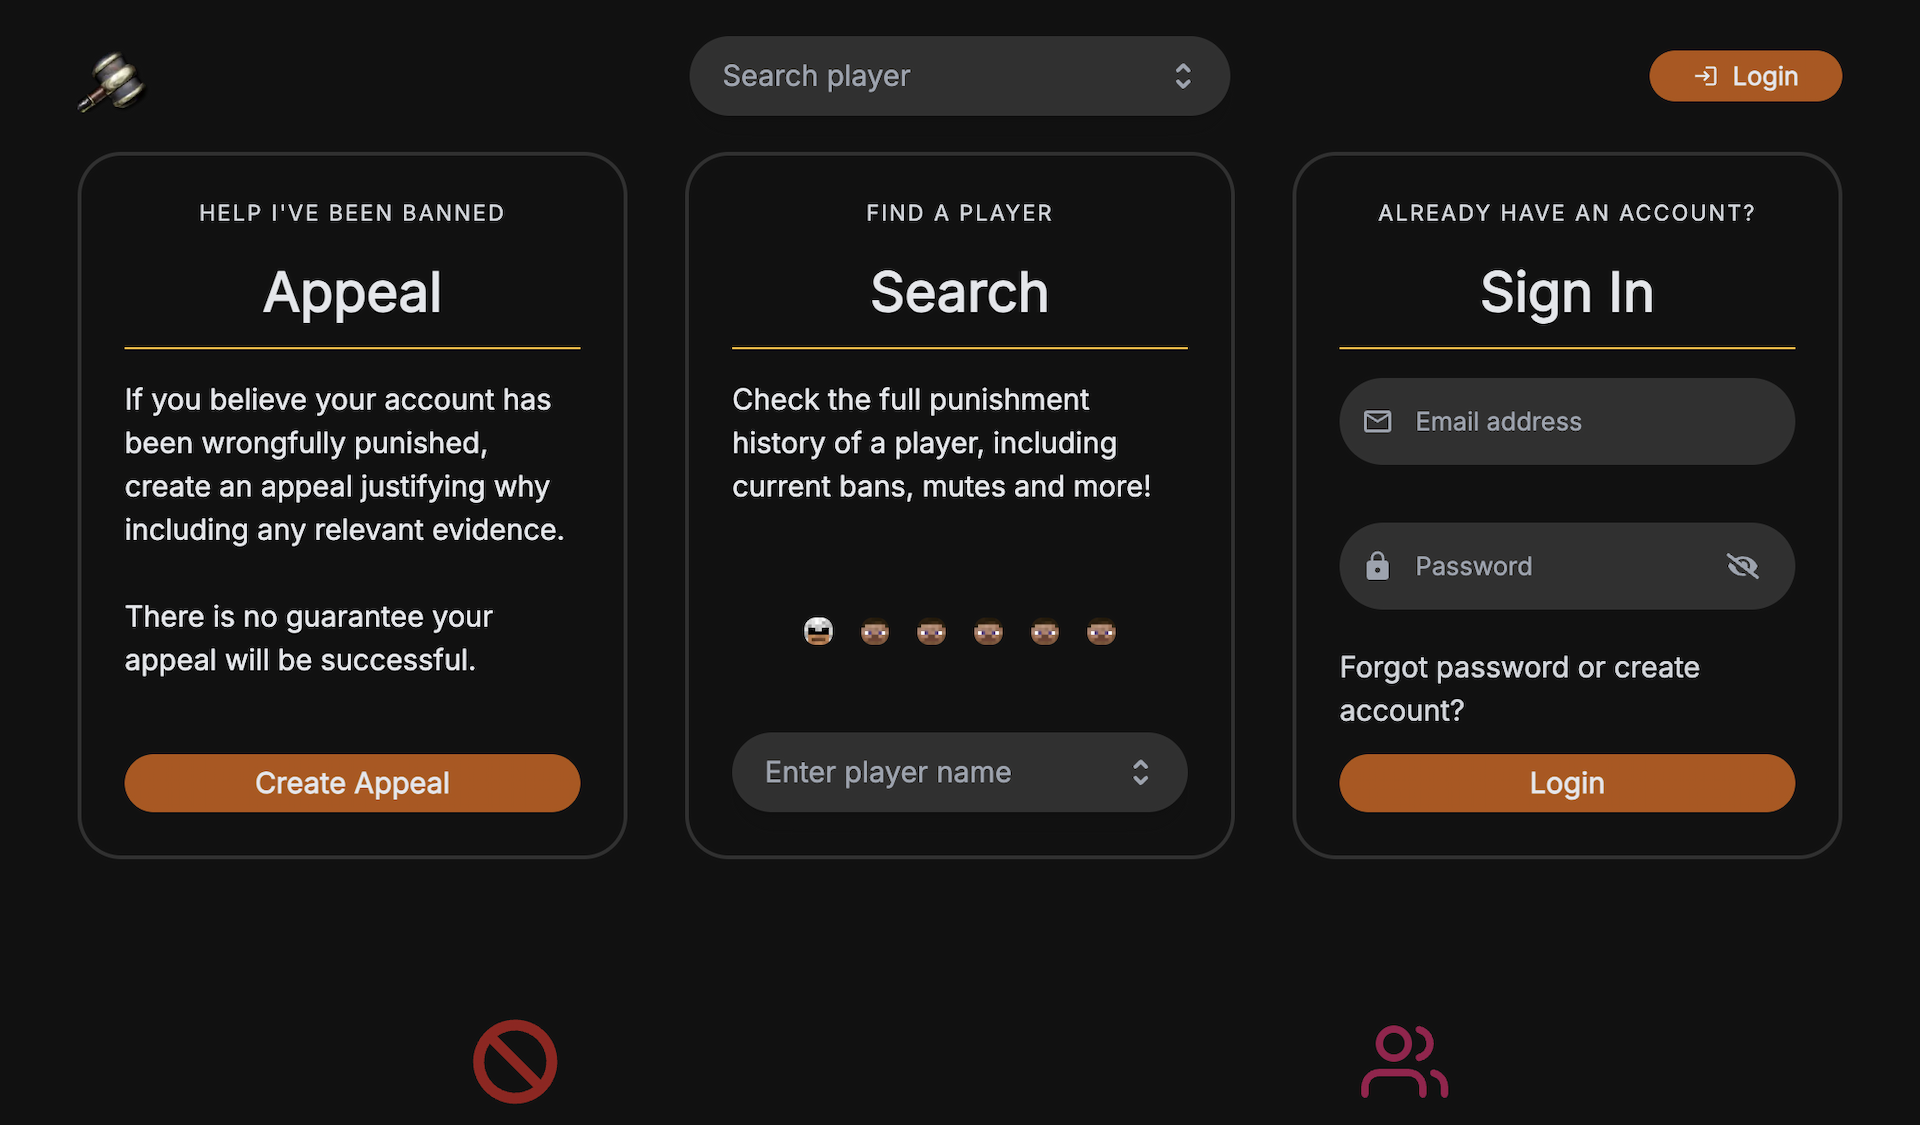
Task: Click the Forgot password or create account link
Action: coord(1519,688)
